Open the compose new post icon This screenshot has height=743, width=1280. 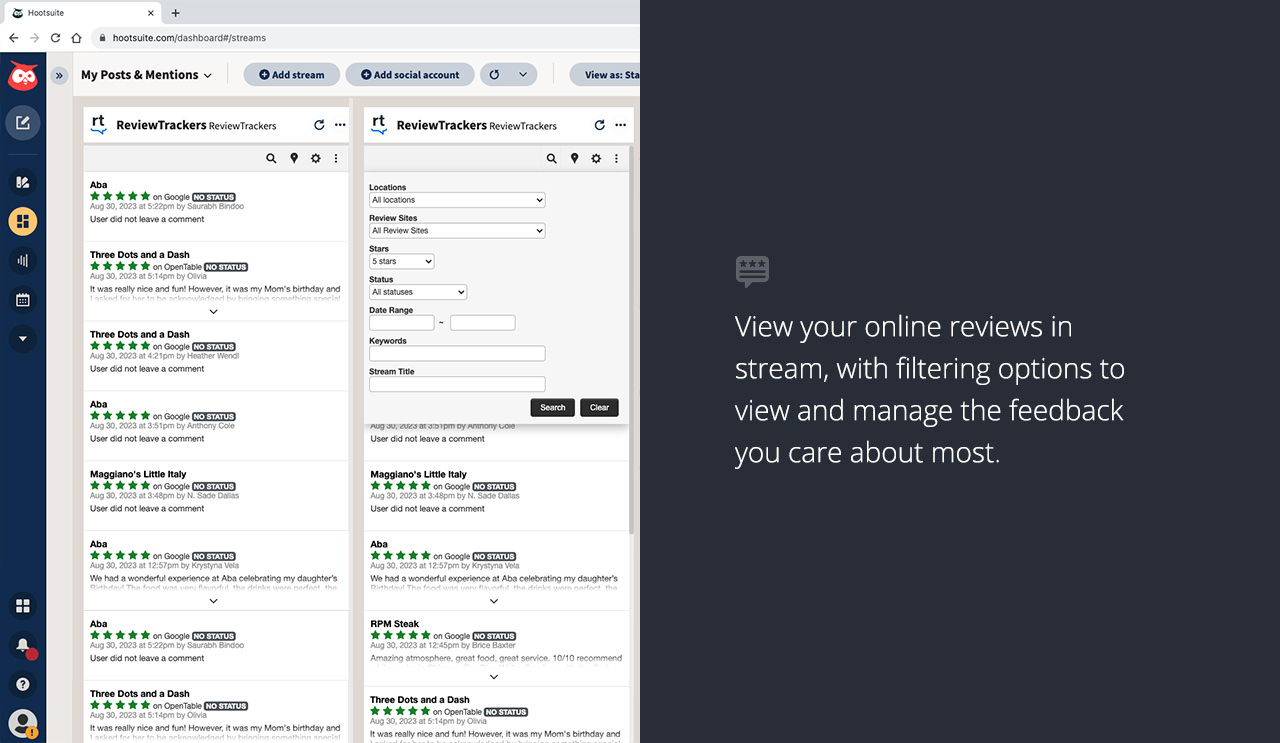22,123
